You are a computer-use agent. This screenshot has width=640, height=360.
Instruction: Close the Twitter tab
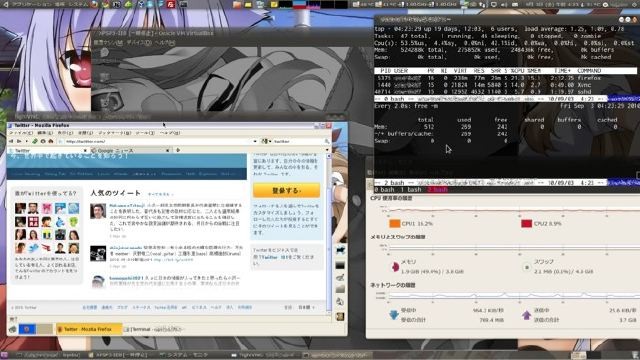[x=85, y=151]
